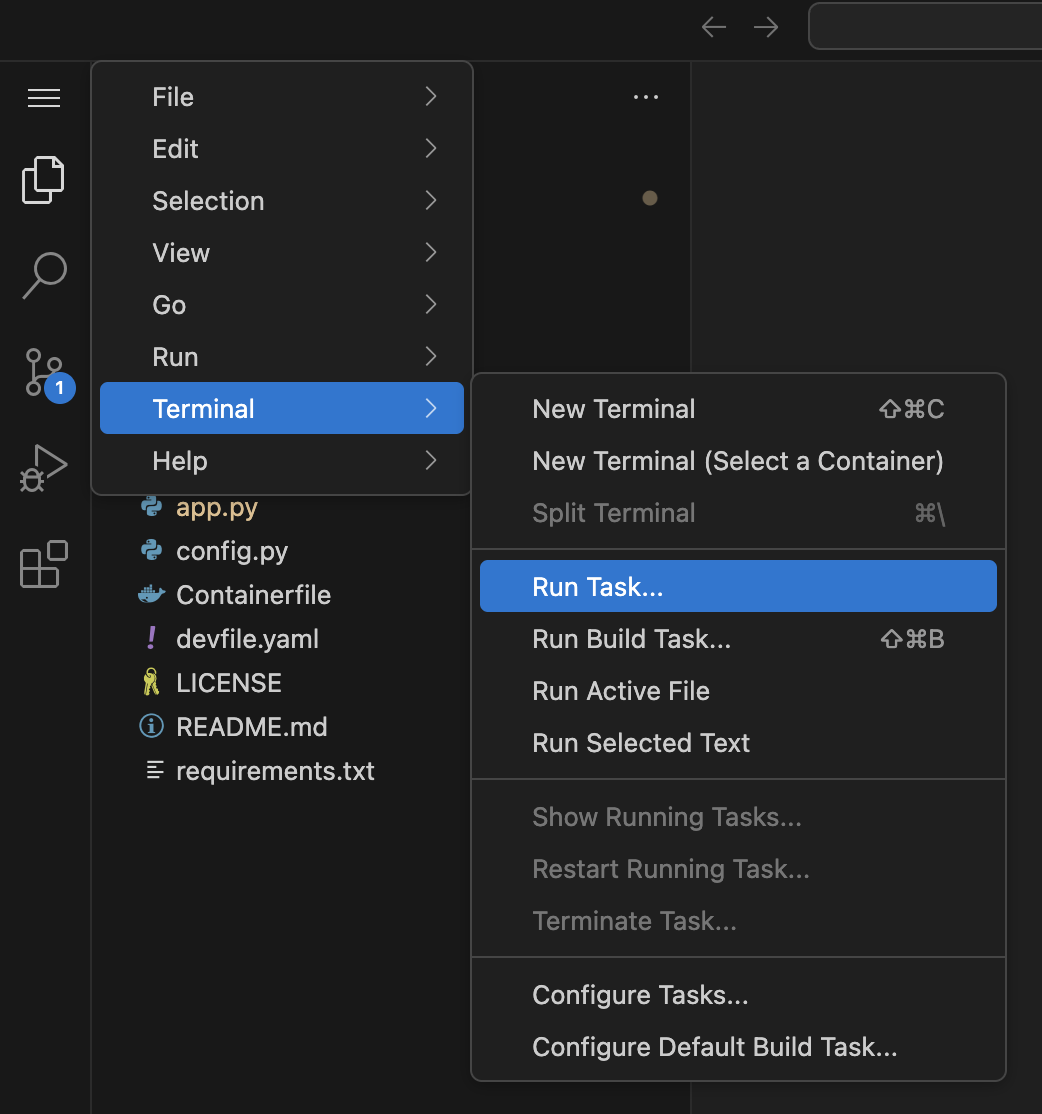
Task: Expand the Run submenu chevron
Action: [x=430, y=356]
